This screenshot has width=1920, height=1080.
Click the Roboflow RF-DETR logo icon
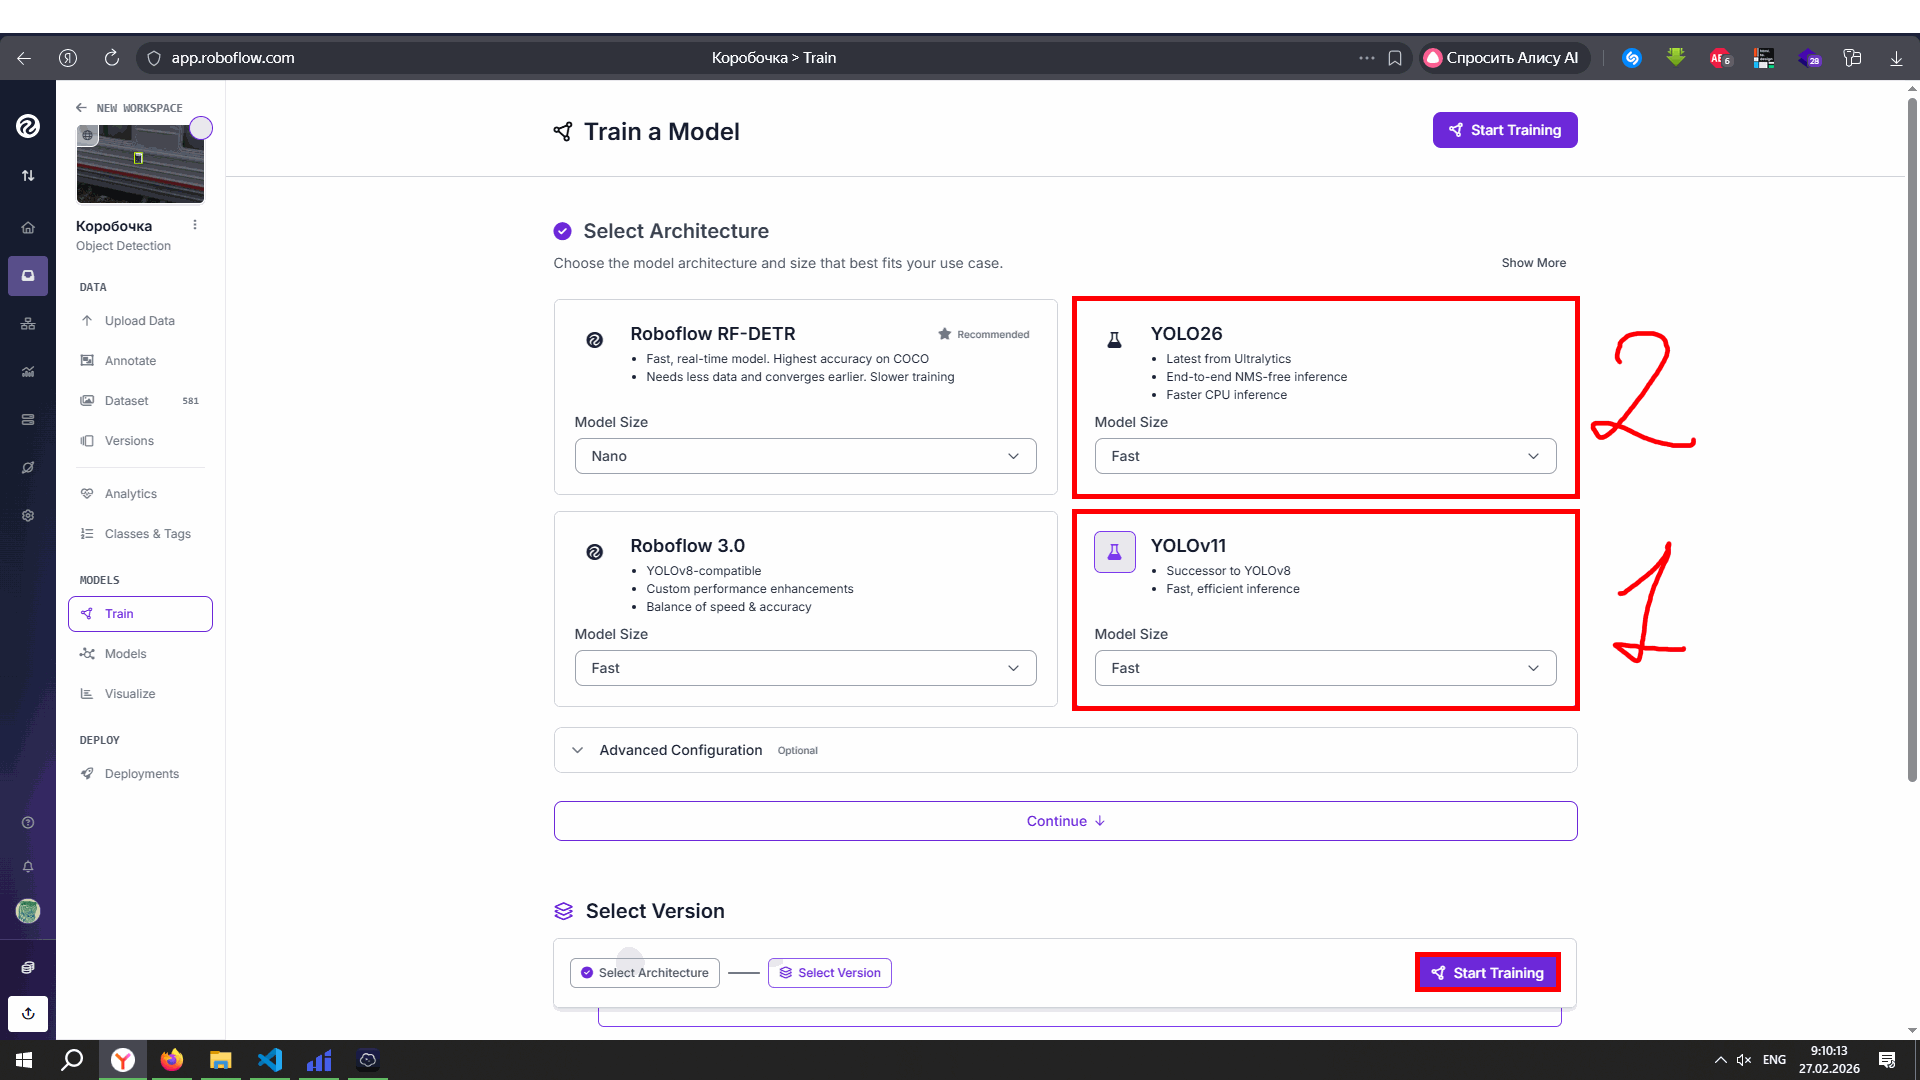594,340
